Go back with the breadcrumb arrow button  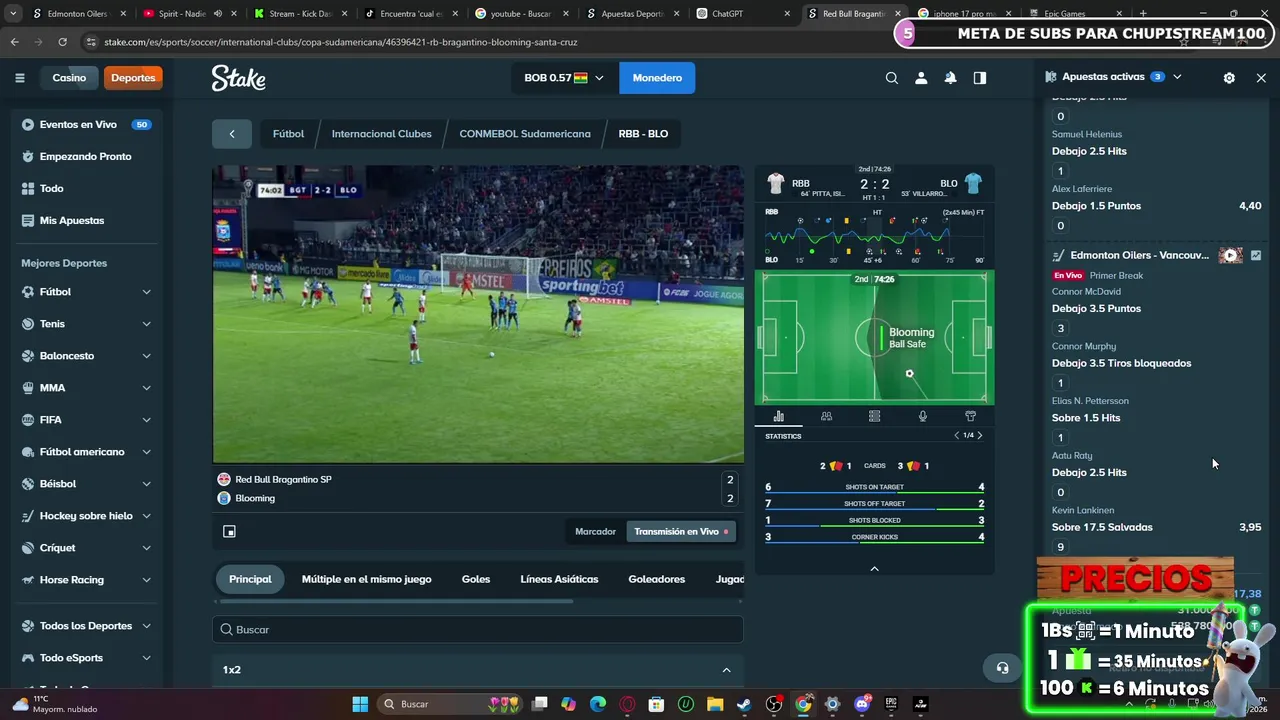click(232, 134)
